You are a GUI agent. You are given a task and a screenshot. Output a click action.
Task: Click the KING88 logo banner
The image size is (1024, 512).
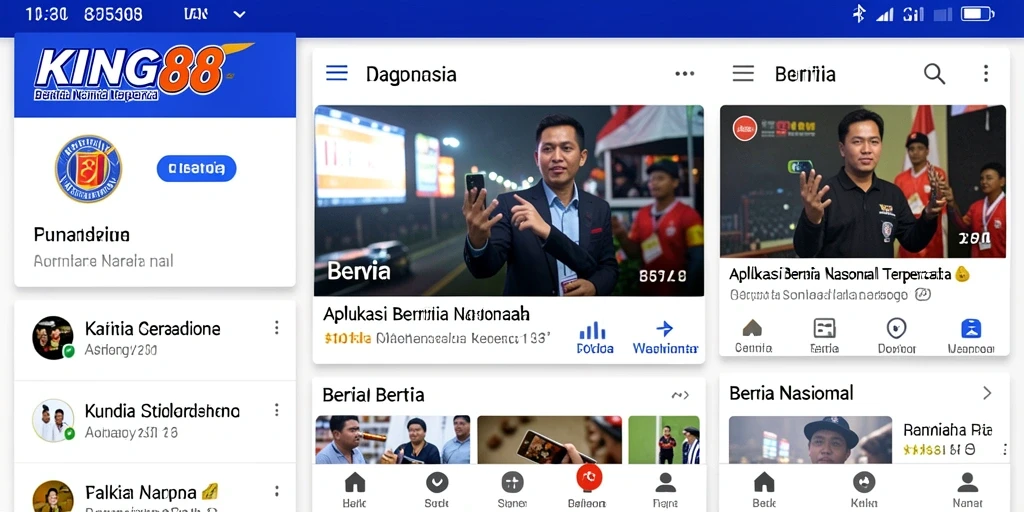(x=155, y=75)
